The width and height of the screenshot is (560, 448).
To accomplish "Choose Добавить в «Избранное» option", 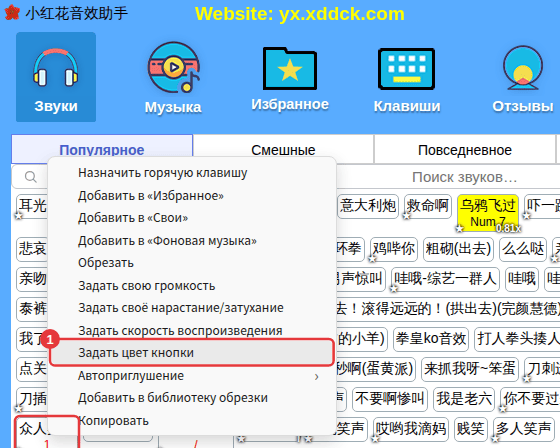I will (x=192, y=196).
